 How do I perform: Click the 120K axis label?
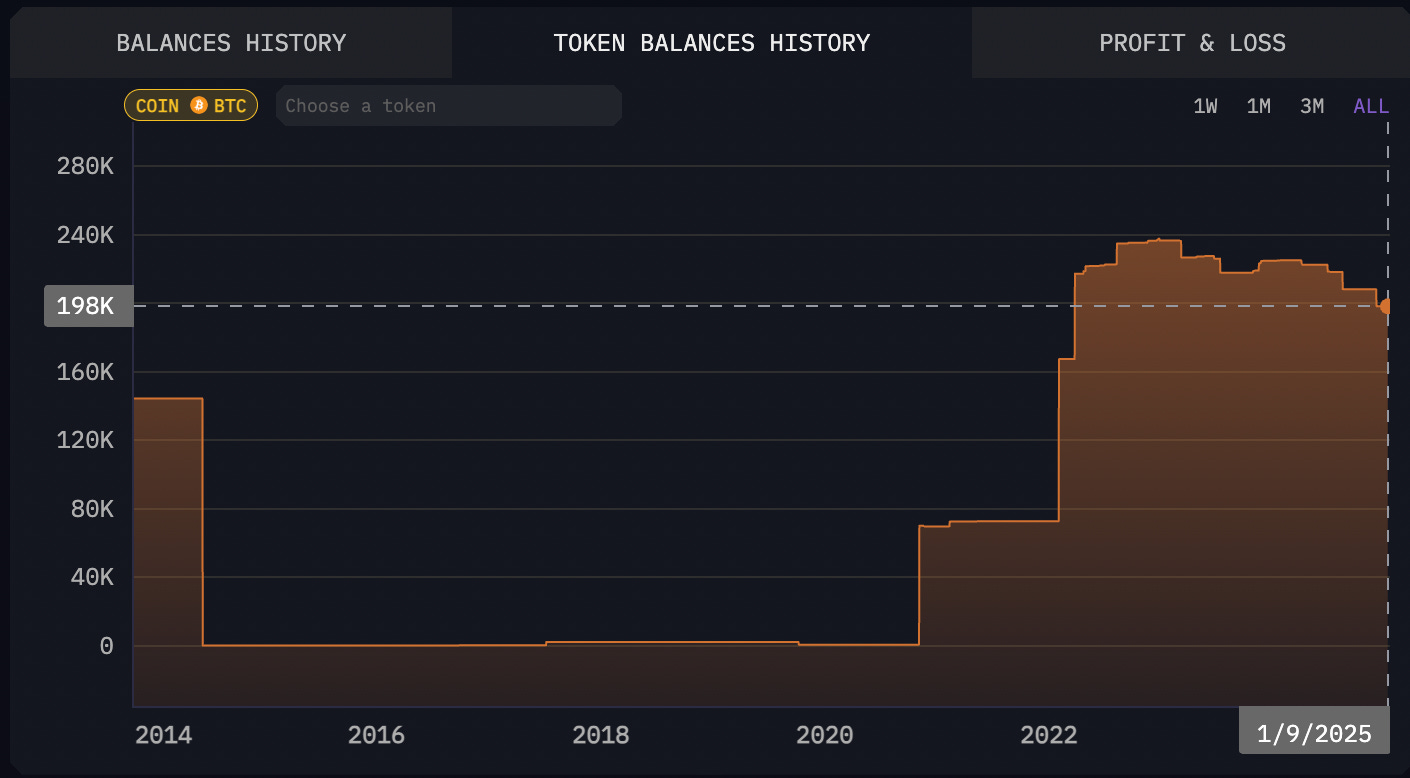85,440
